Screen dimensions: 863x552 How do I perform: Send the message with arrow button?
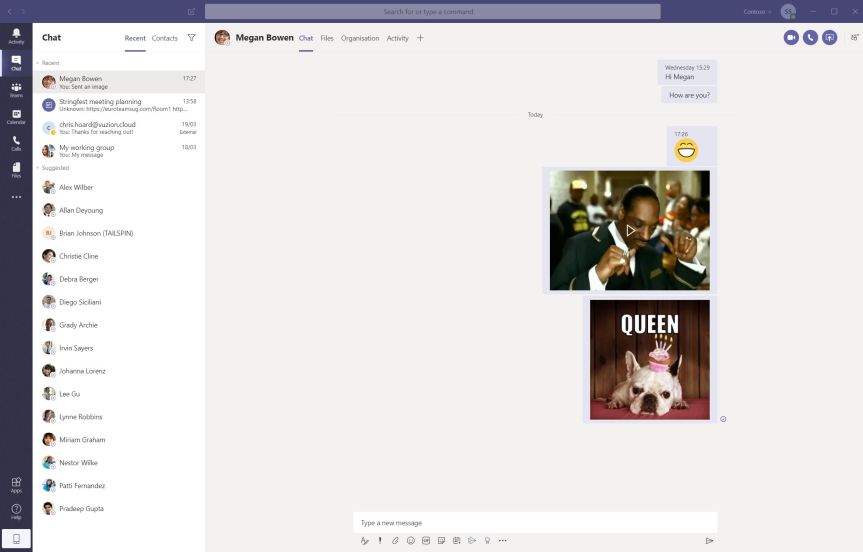[x=709, y=540]
